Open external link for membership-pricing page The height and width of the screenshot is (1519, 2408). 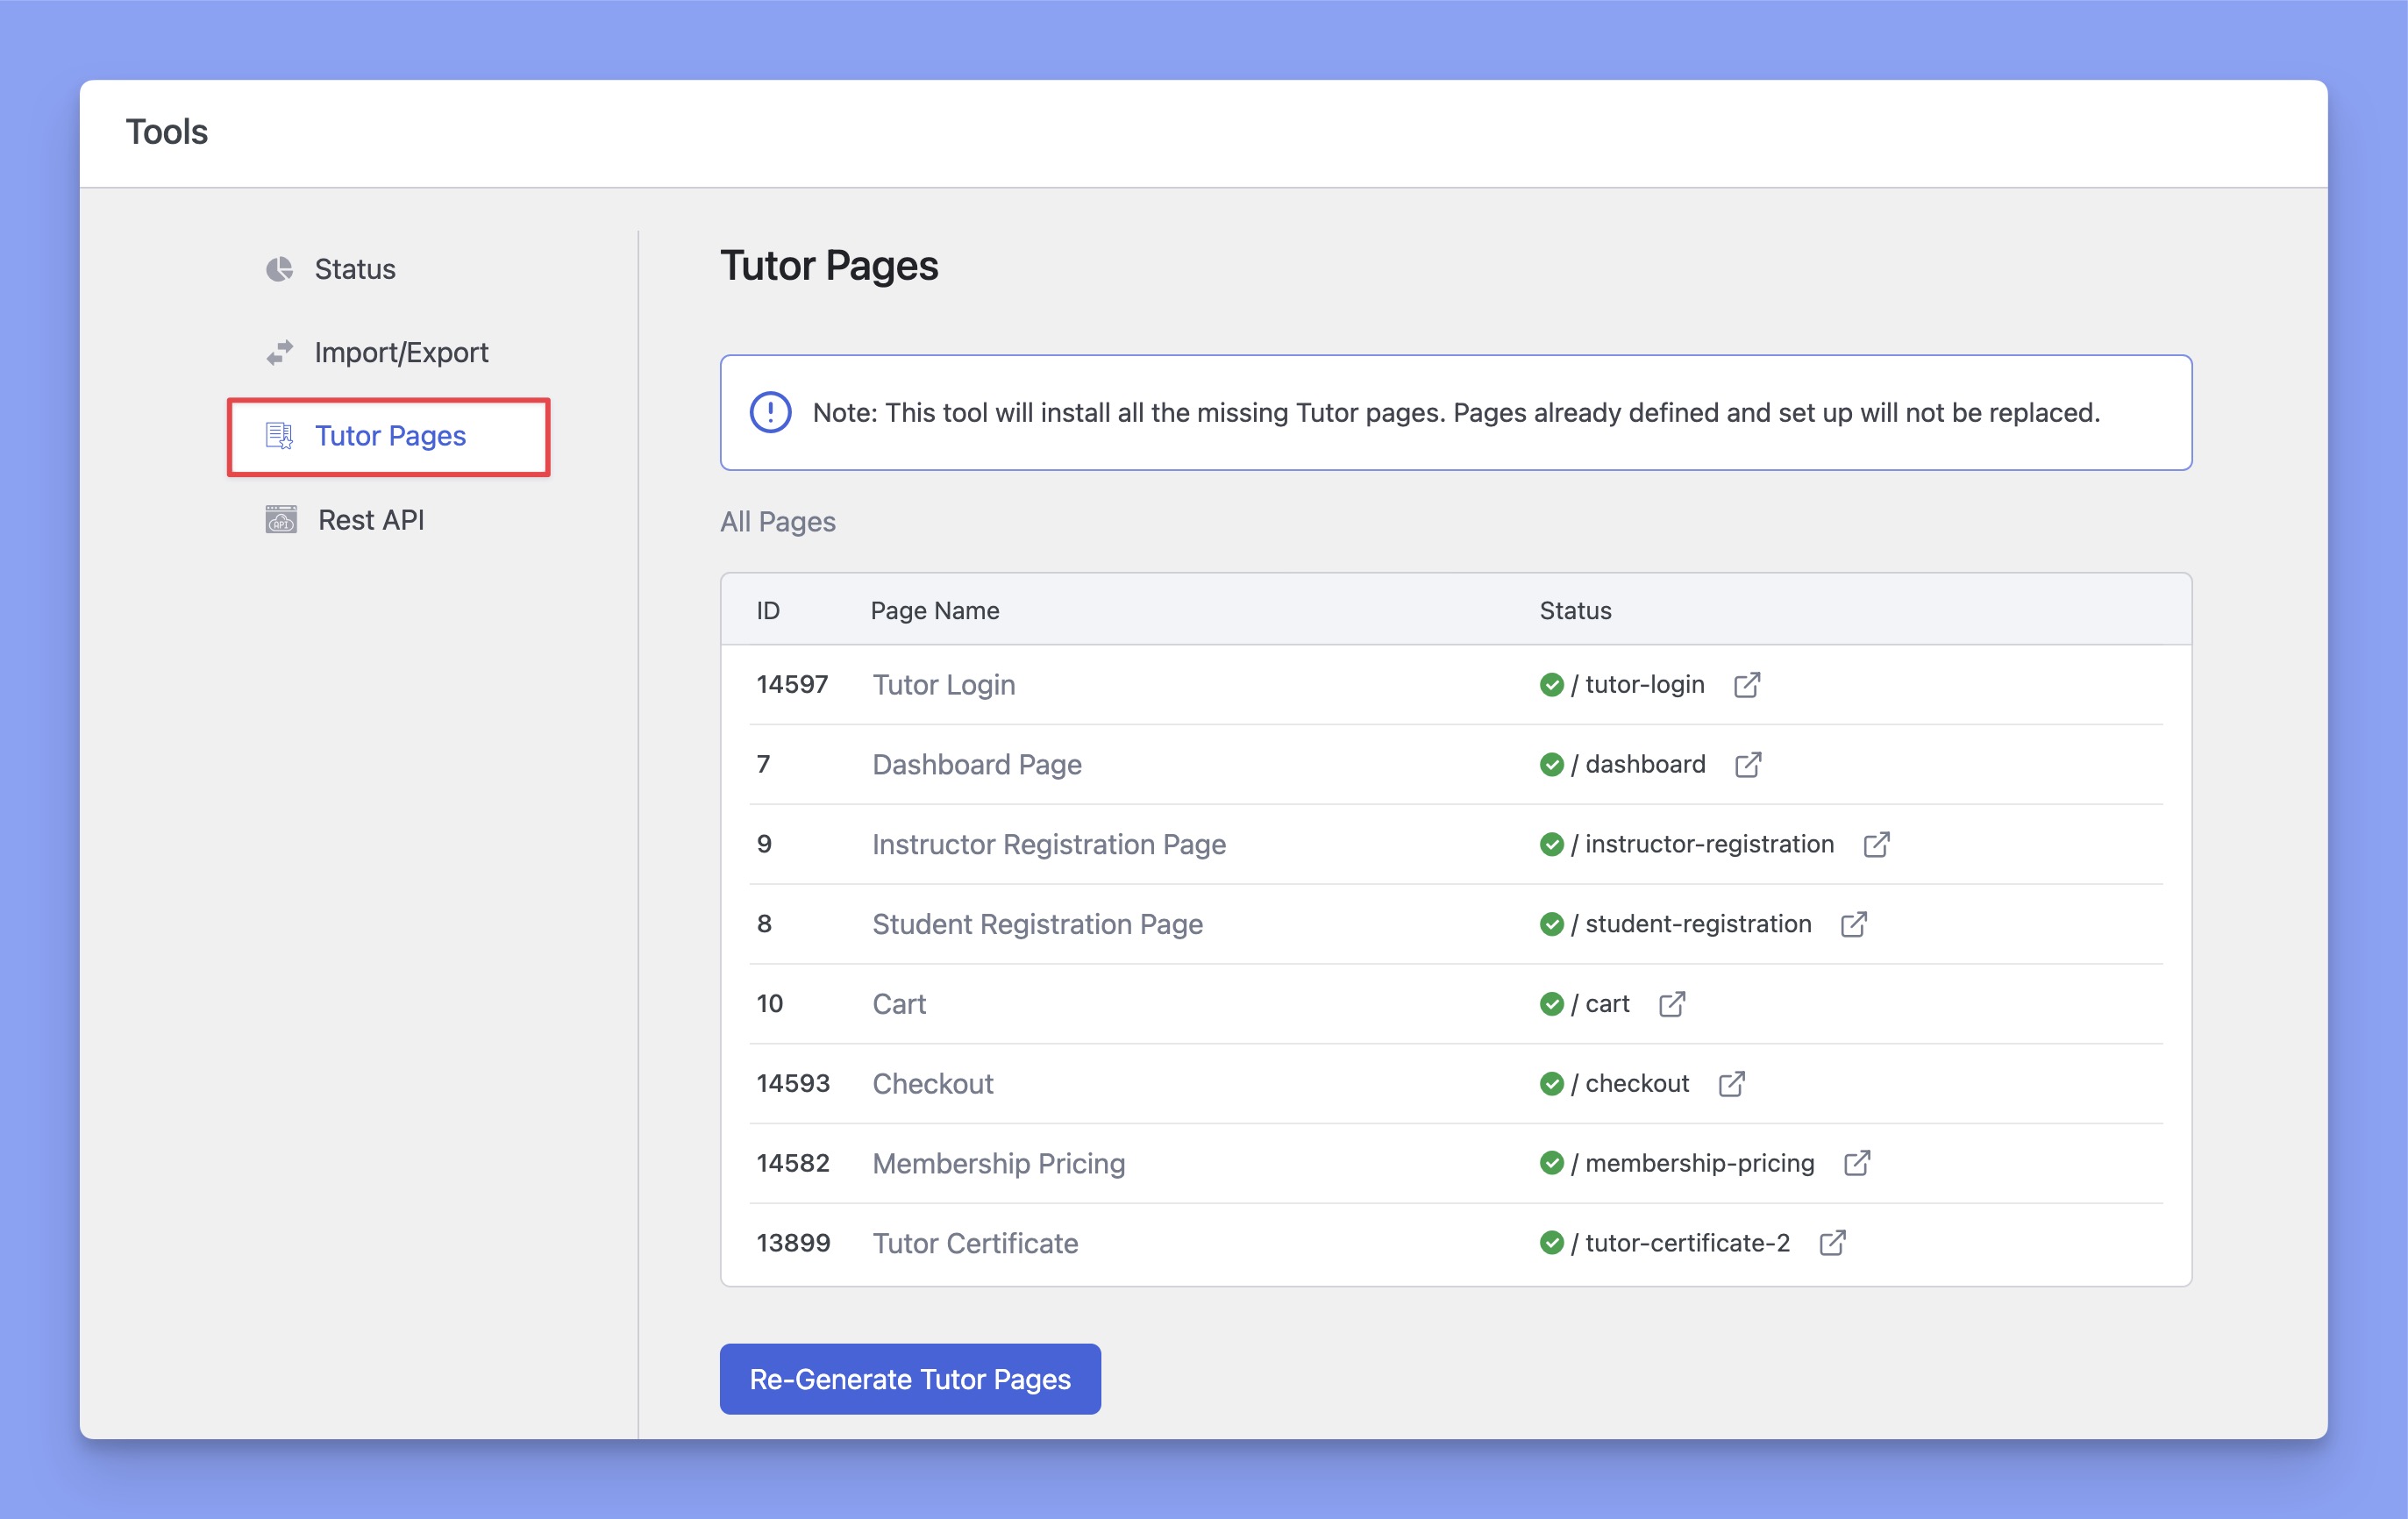pyautogui.click(x=1857, y=1163)
